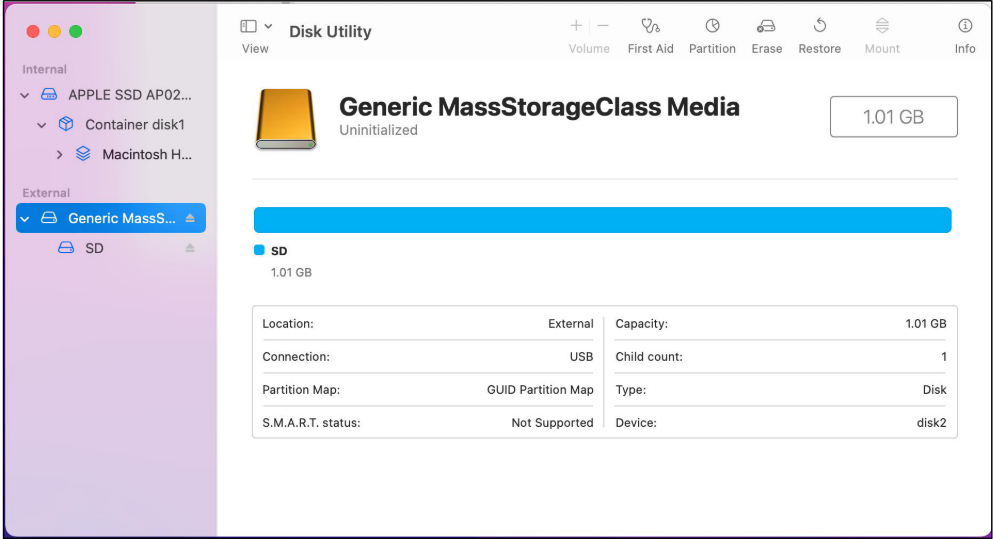Image resolution: width=993 pixels, height=539 pixels.
Task: Expand the Macintosh HD volume group
Action: click(x=60, y=155)
